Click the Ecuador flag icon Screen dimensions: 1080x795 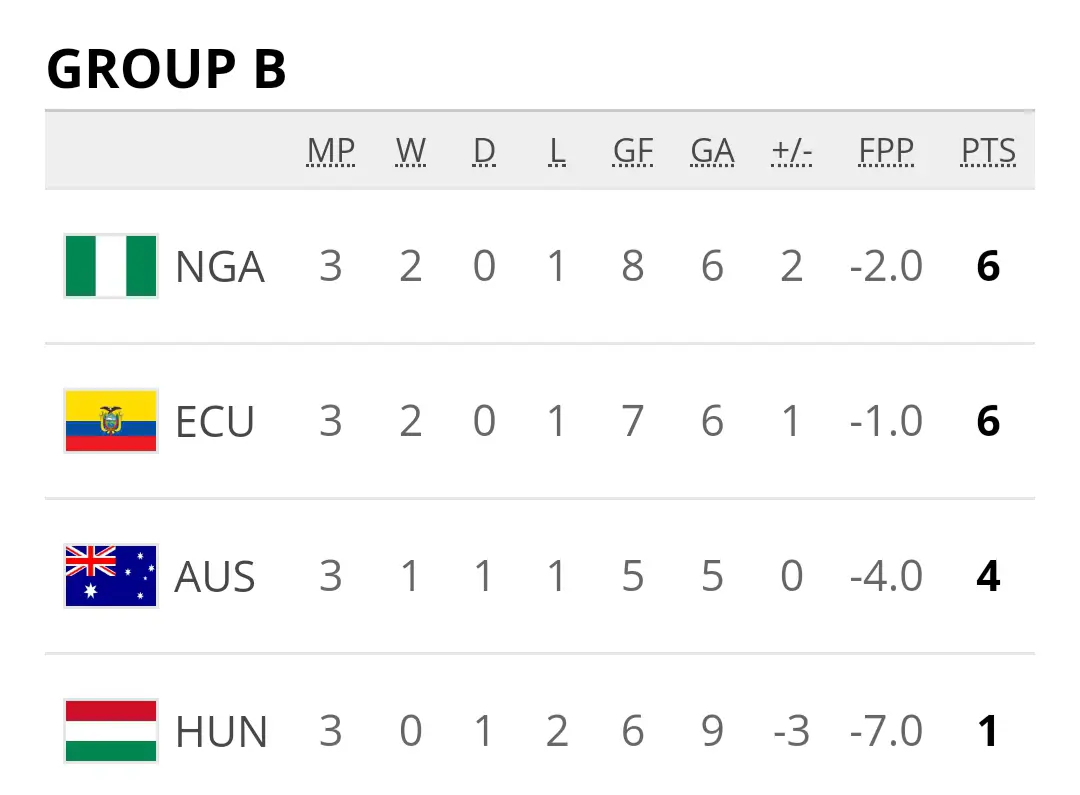[111, 421]
